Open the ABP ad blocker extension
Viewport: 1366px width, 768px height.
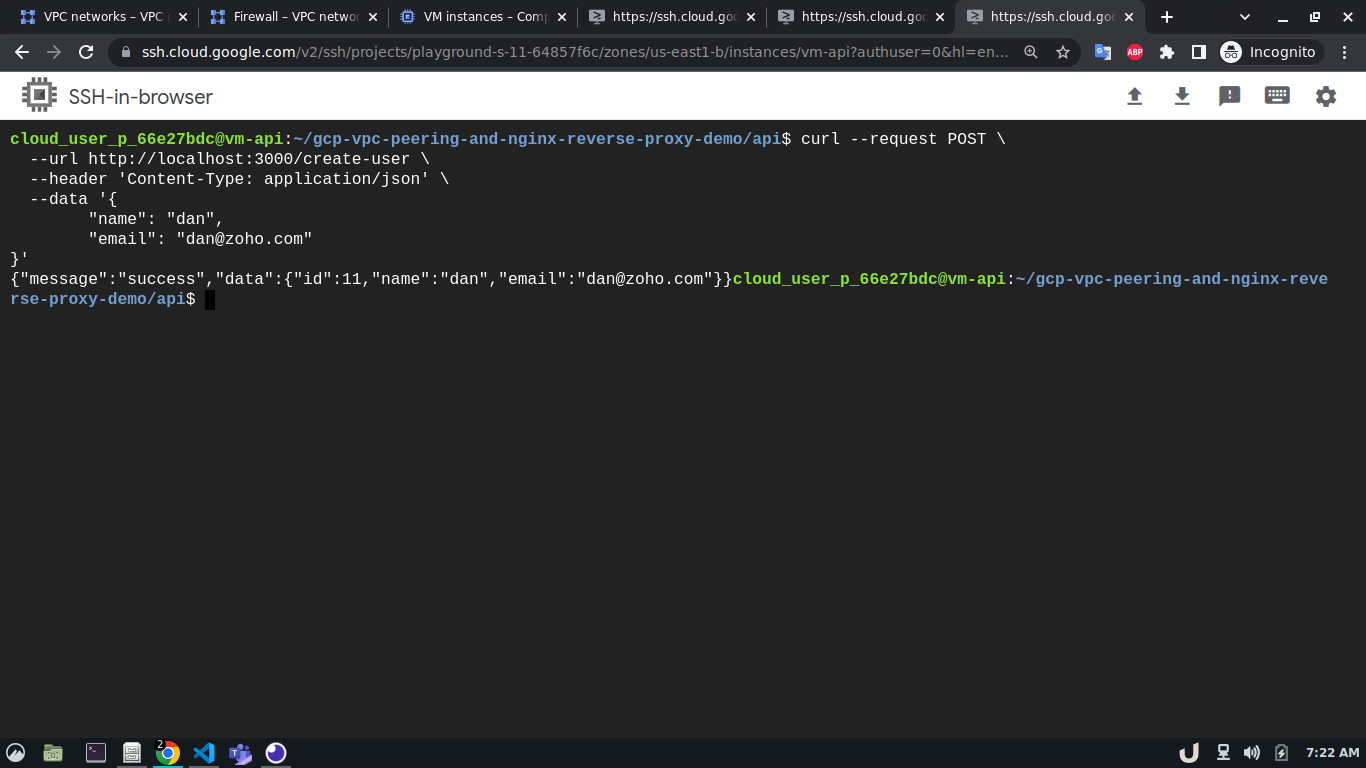(x=1135, y=52)
